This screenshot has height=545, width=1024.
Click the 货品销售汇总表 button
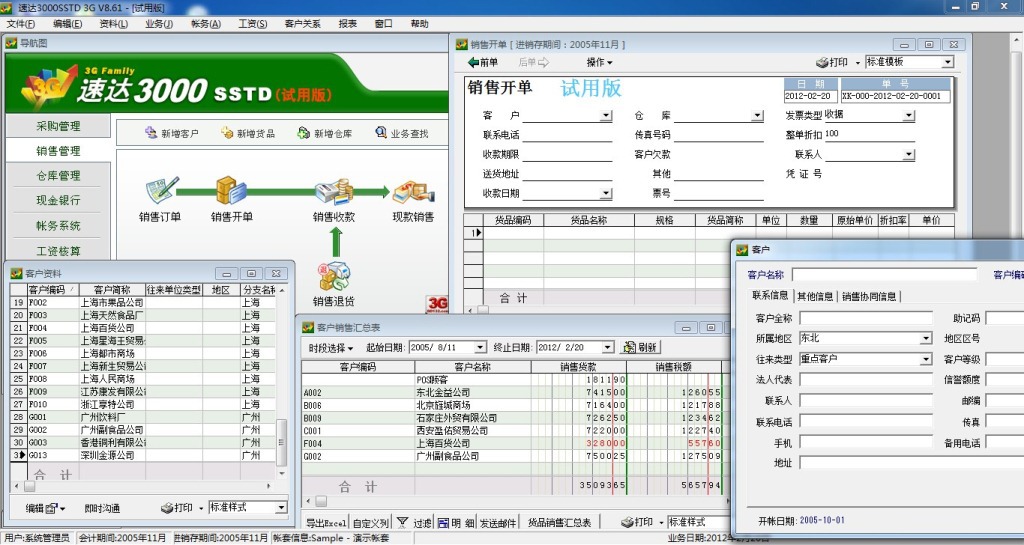[x=560, y=523]
